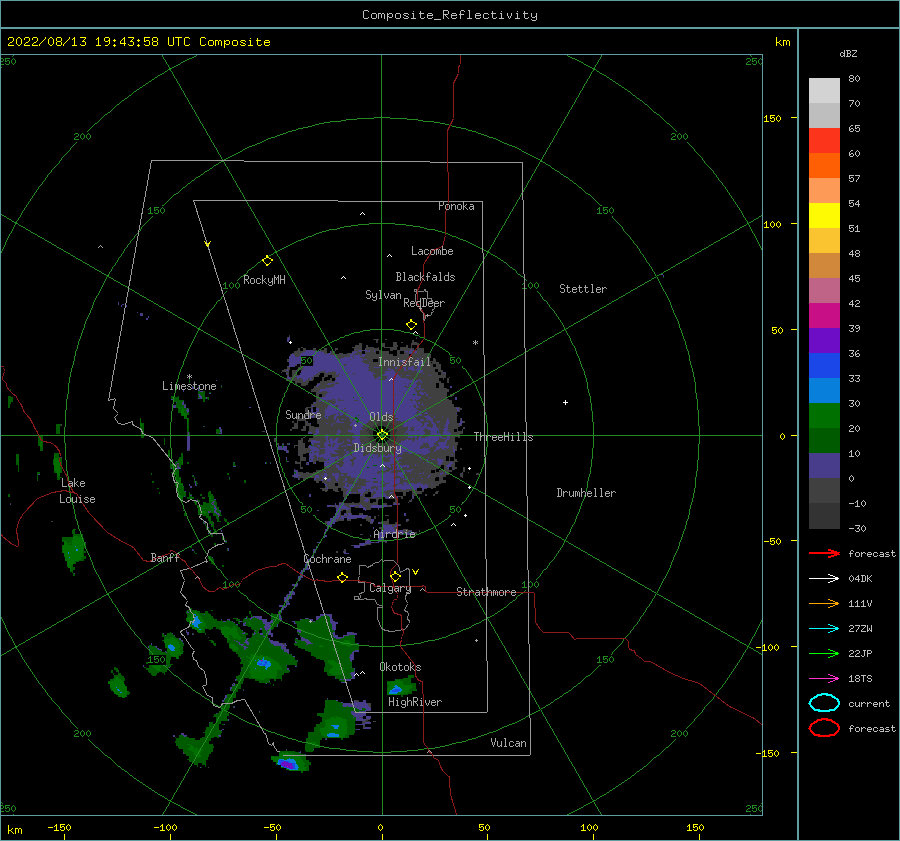This screenshot has width=900, height=841.
Task: Click the asterisk marker above Limestone
Action: click(x=189, y=377)
